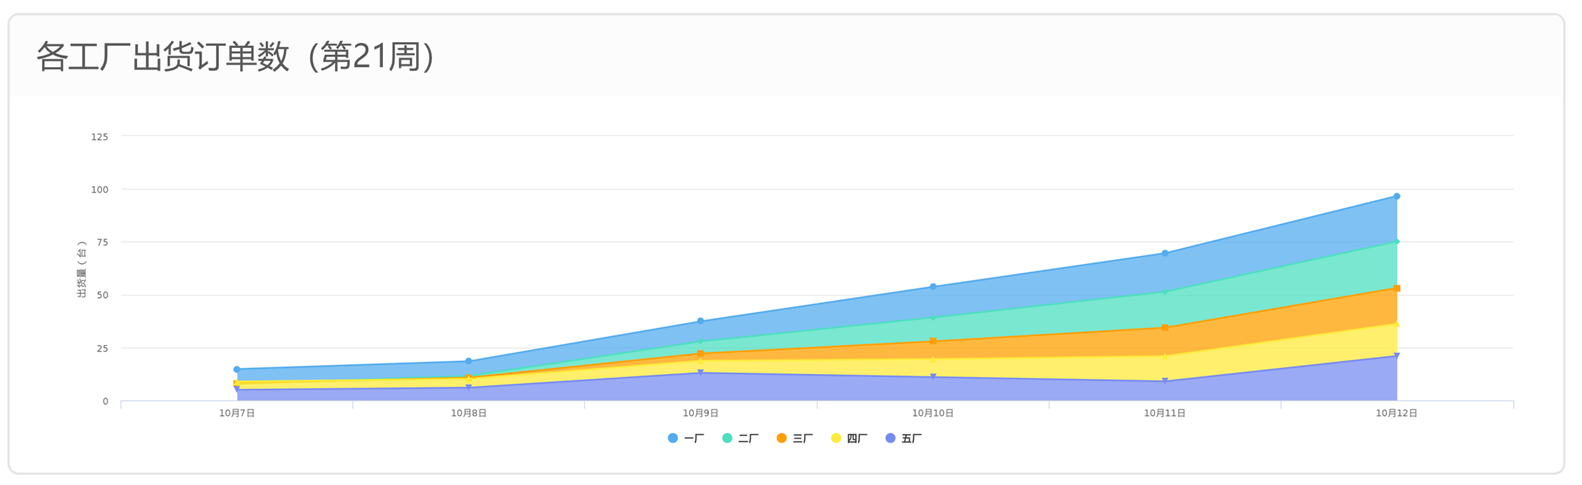The height and width of the screenshot is (485, 1582).
Task: Click the 10月7日 x-axis label
Action: [237, 413]
